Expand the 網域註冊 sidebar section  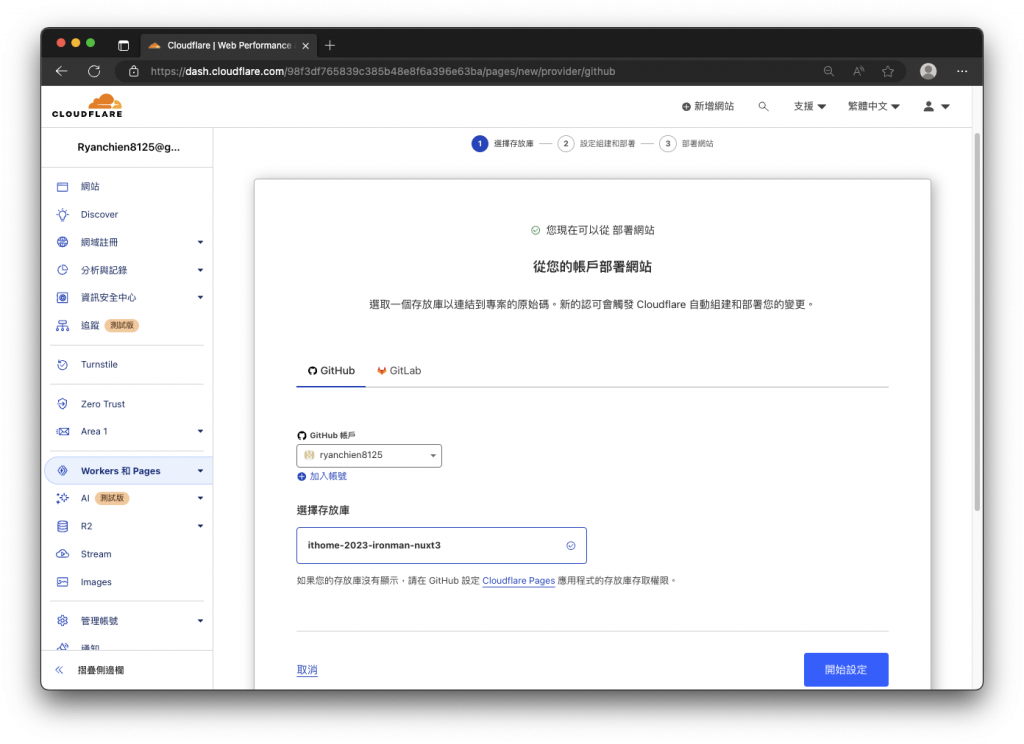pyautogui.click(x=200, y=242)
